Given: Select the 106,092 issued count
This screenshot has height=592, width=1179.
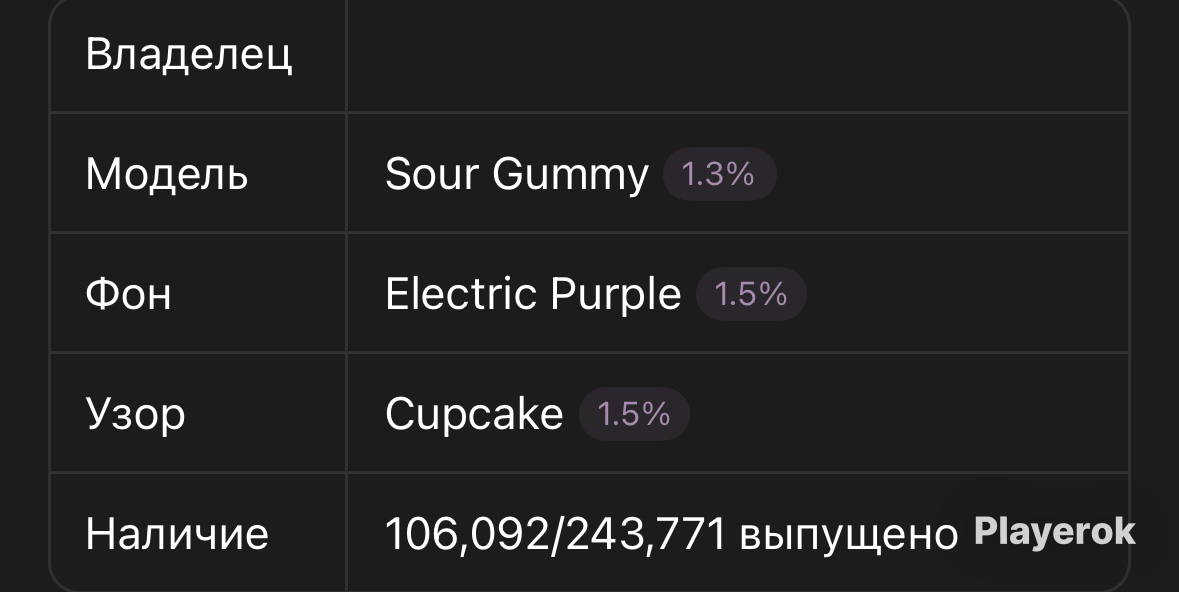Looking at the screenshot, I should (x=467, y=534).
